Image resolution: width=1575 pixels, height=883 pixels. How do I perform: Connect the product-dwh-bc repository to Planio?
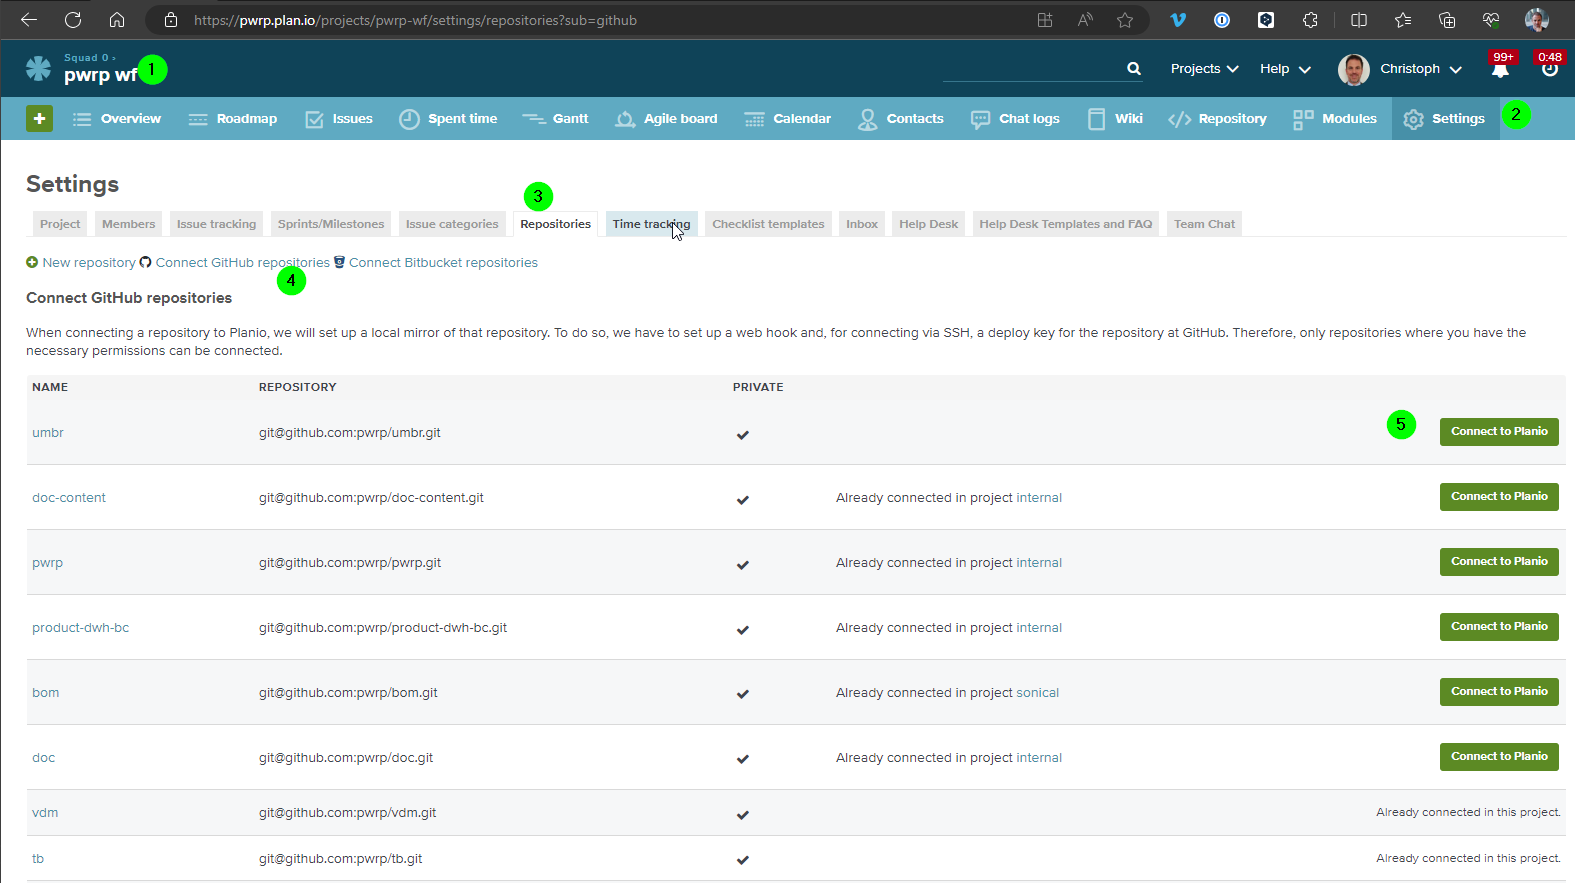coord(1499,627)
